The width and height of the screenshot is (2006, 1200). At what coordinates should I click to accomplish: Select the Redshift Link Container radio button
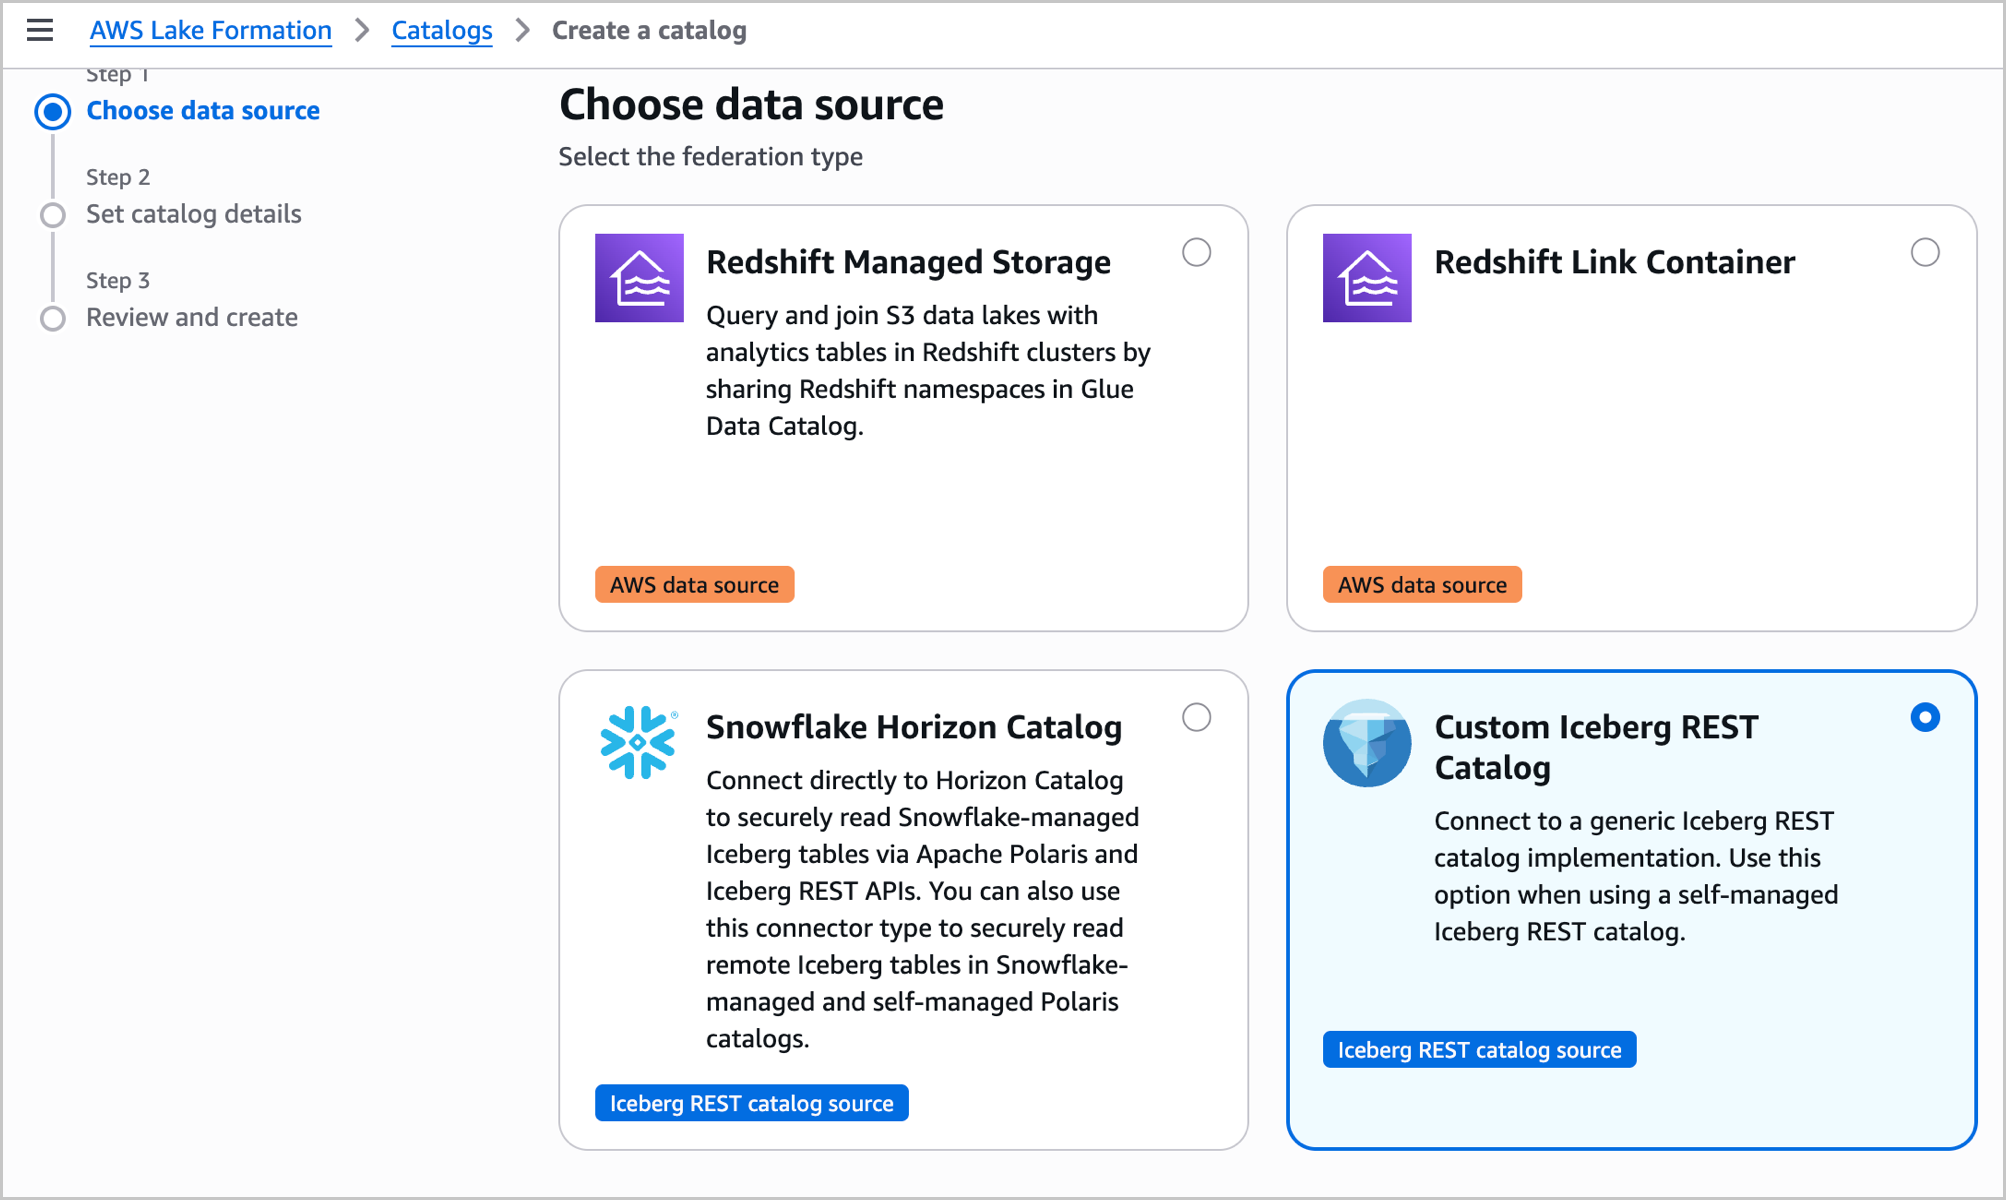pyautogui.click(x=1925, y=252)
